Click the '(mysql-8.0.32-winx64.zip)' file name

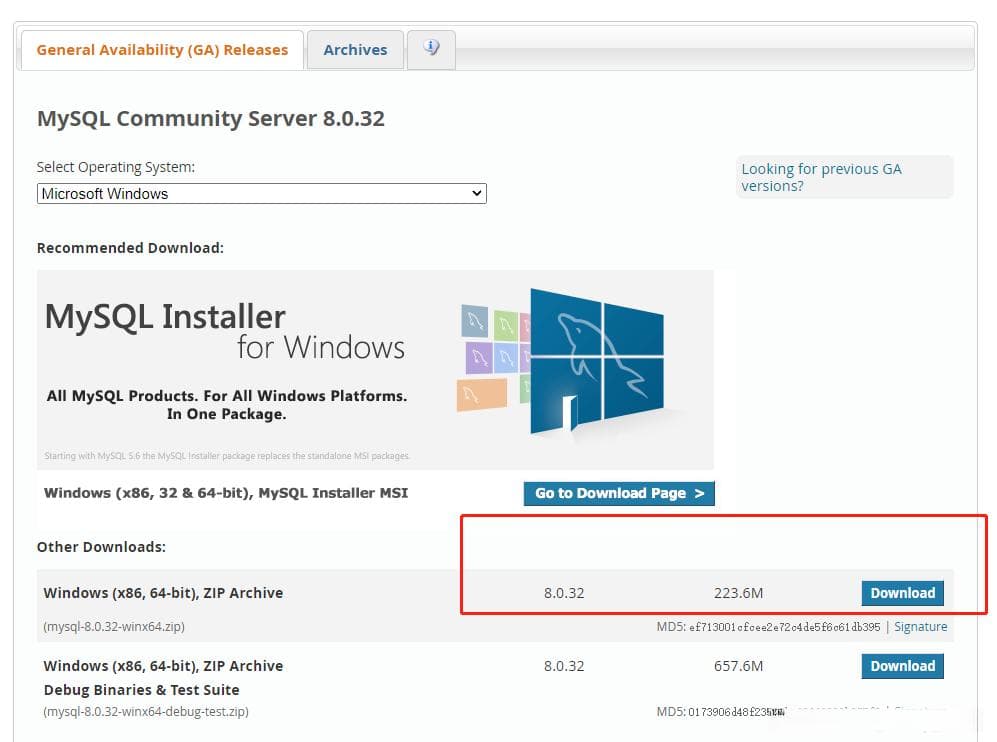coord(114,627)
